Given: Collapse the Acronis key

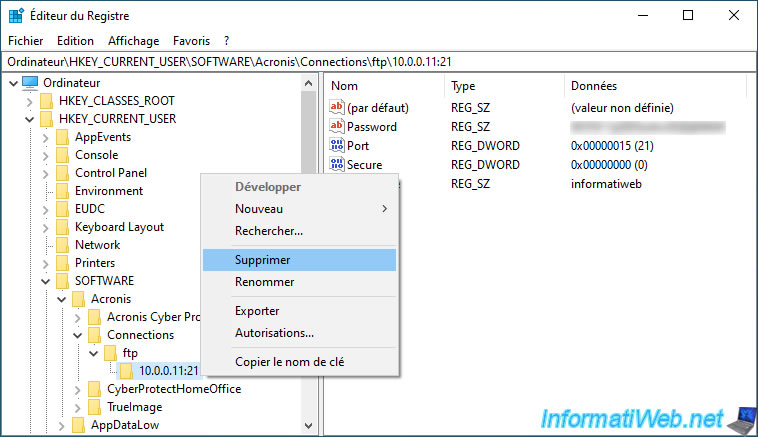Looking at the screenshot, I should (x=61, y=300).
